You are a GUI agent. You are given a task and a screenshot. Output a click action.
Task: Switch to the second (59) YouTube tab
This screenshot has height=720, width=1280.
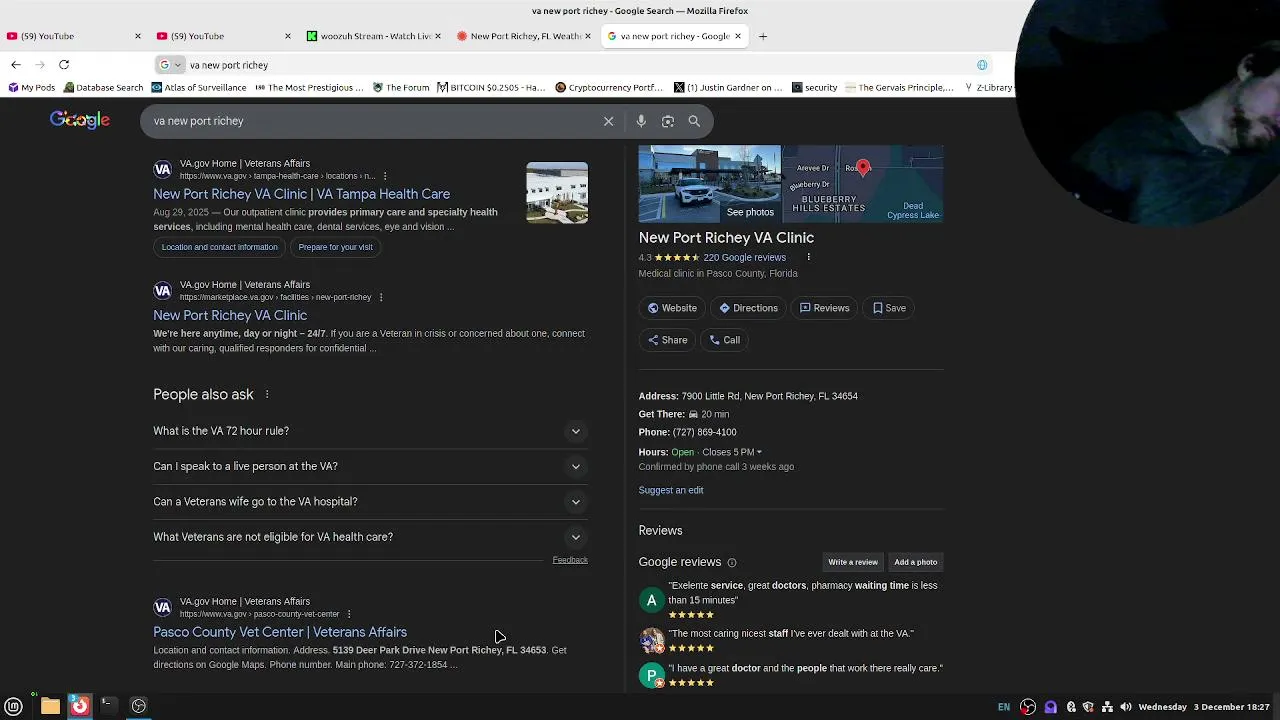[225, 36]
